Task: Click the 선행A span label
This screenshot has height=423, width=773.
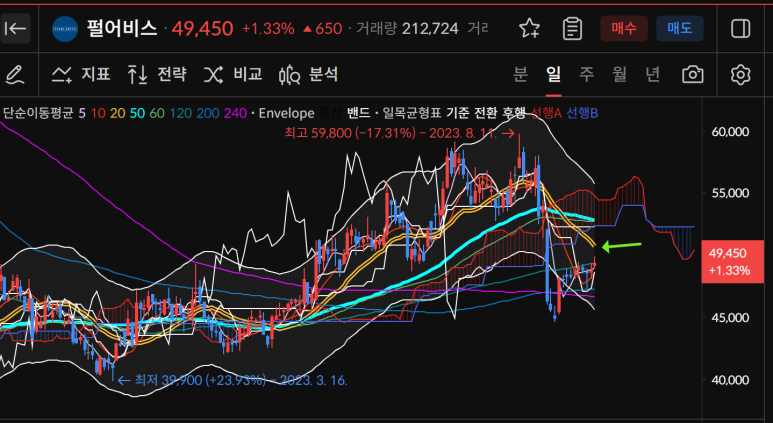Action: click(546, 113)
